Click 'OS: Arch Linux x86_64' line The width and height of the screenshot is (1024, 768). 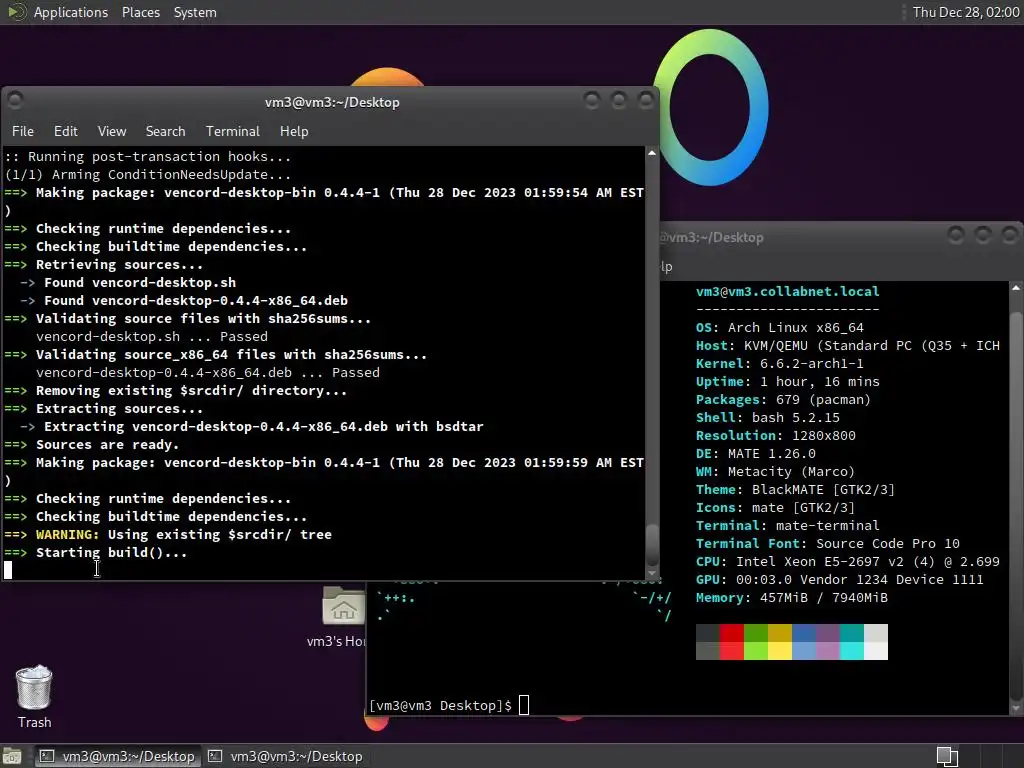[x=780, y=327]
